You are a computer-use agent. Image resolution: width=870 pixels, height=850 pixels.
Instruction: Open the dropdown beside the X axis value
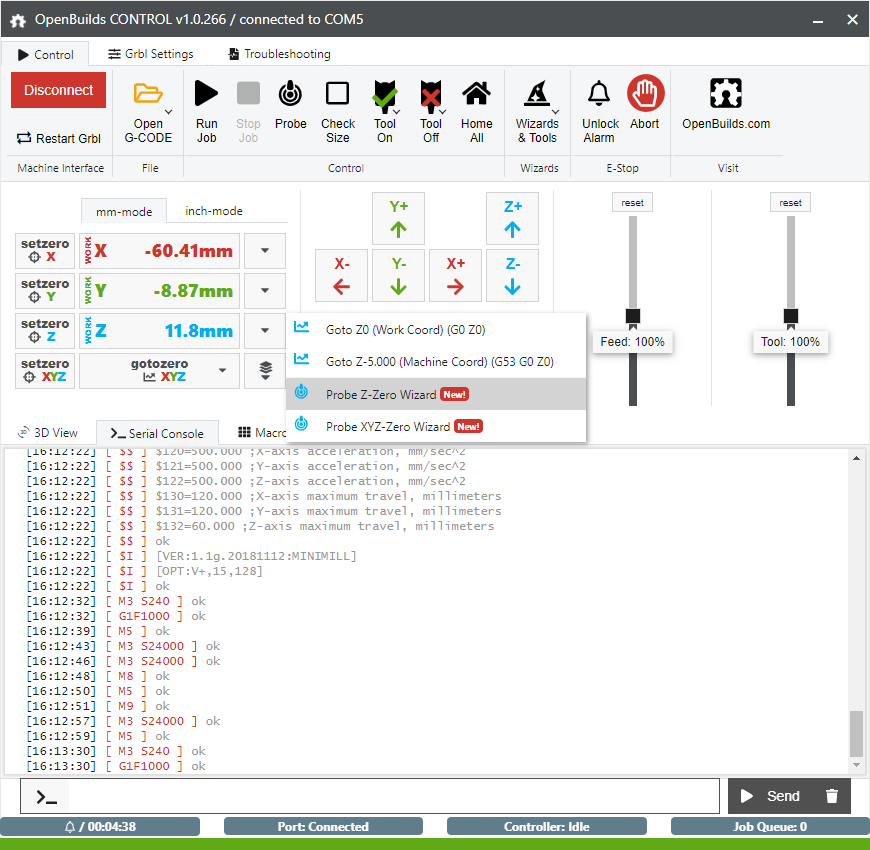pos(264,250)
